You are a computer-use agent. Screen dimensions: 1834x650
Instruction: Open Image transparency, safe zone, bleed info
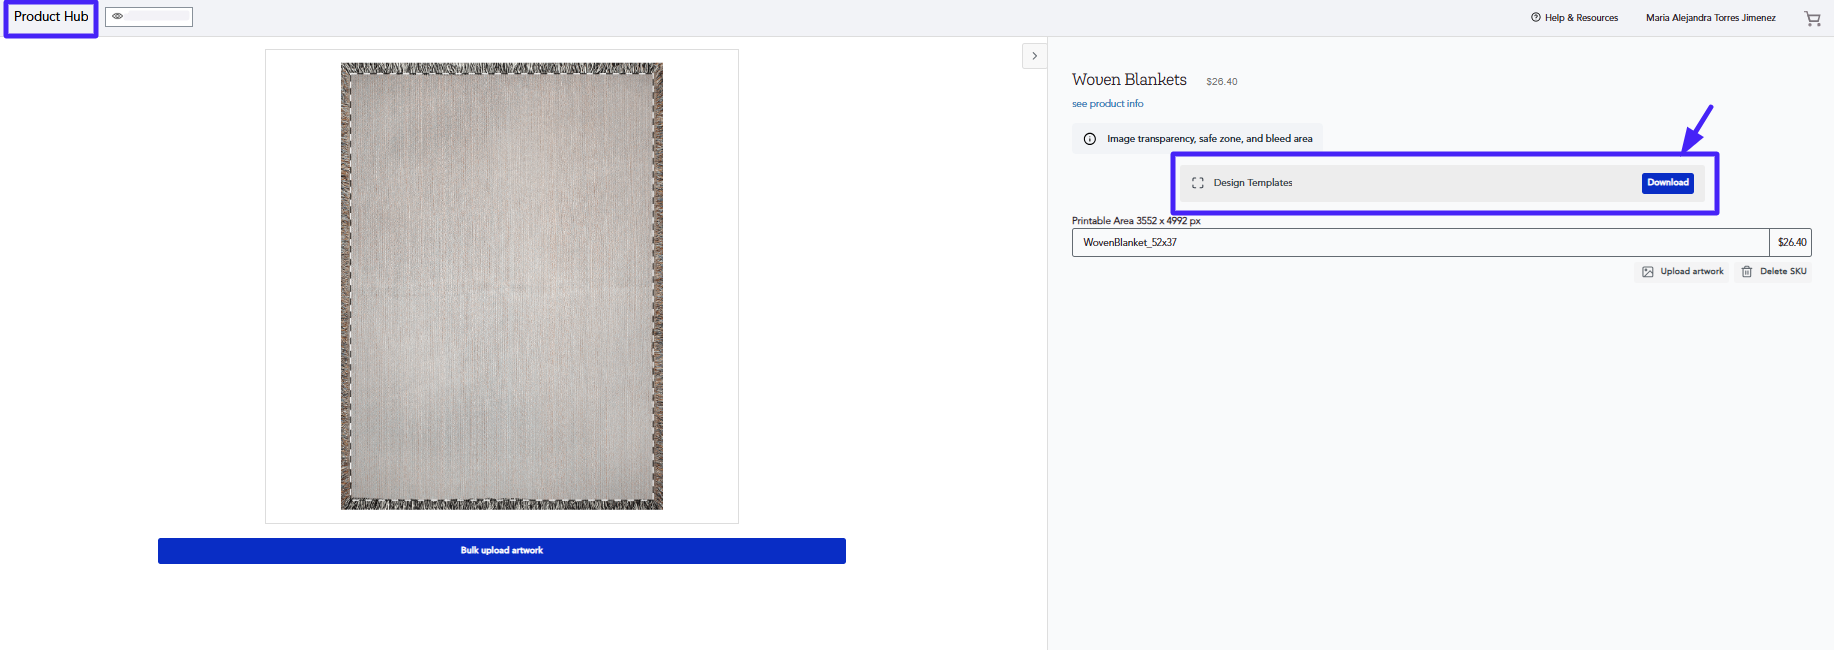pos(1209,139)
